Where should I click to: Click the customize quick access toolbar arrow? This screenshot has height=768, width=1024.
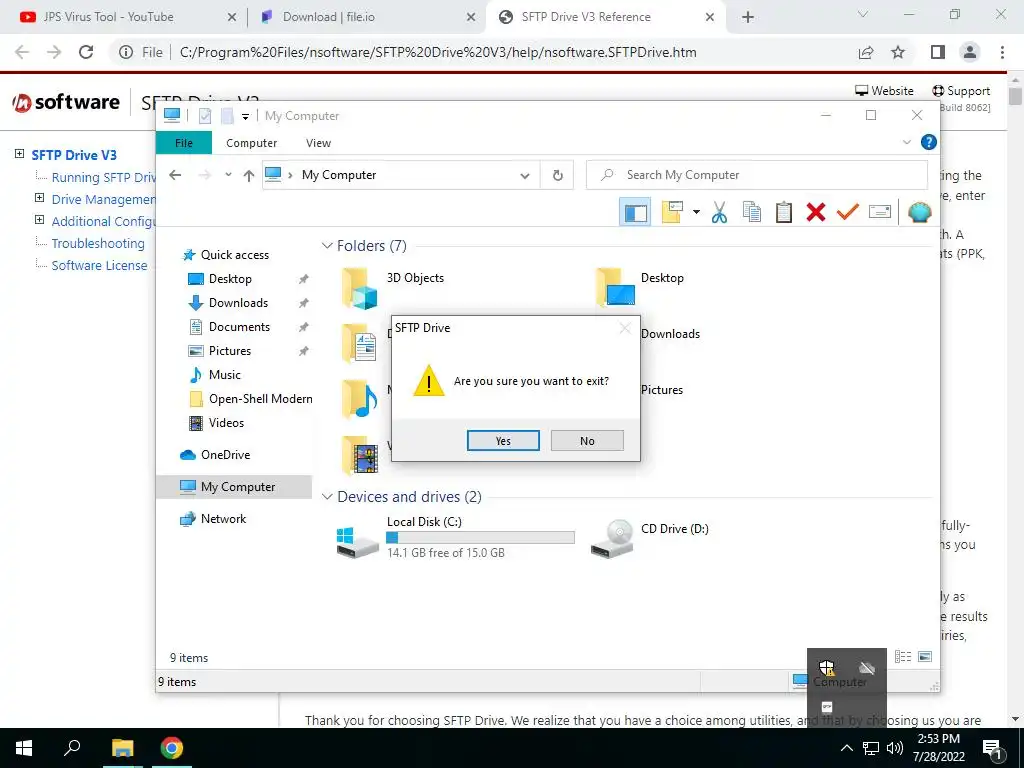(246, 117)
